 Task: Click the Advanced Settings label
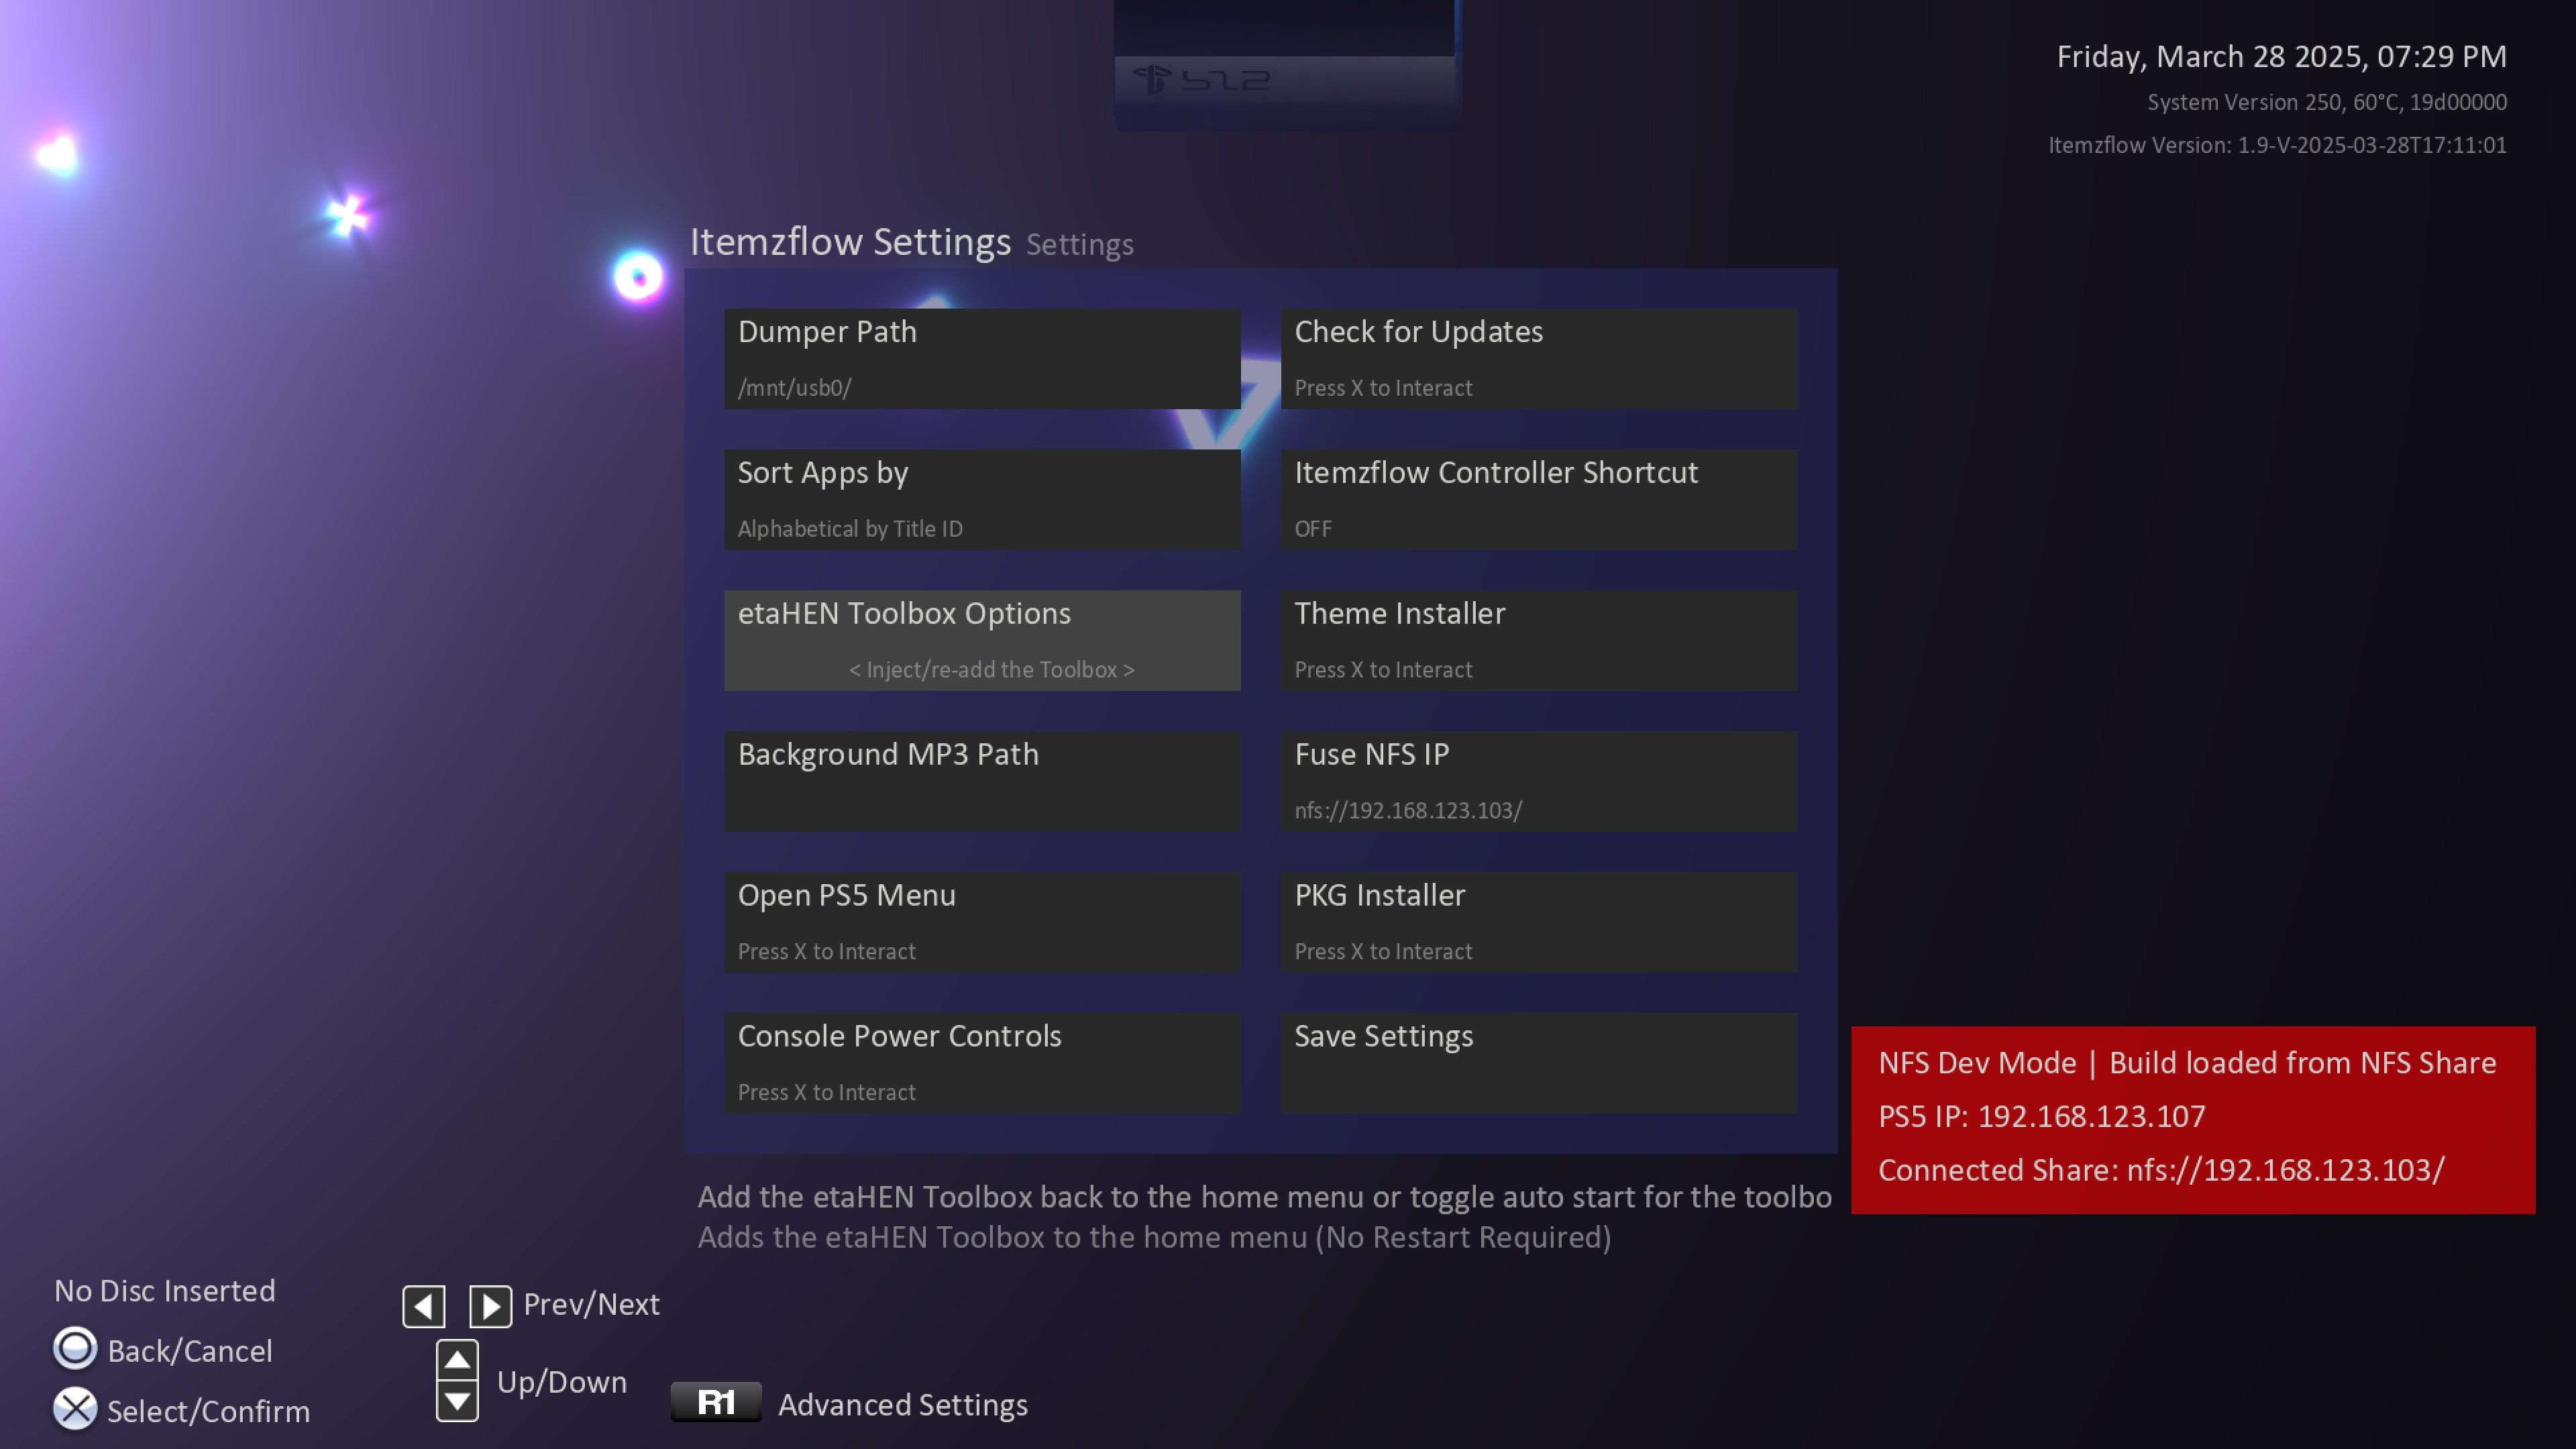tap(903, 1405)
